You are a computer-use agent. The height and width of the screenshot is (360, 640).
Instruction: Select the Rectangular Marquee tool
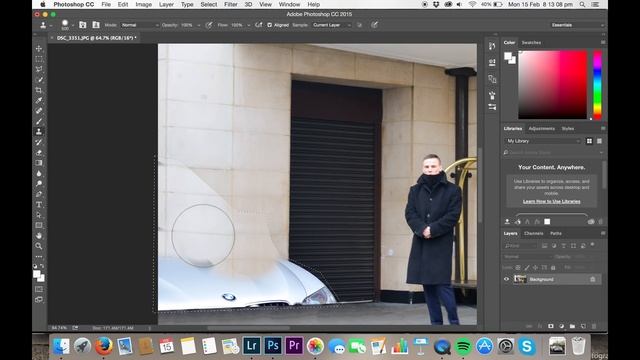(x=39, y=59)
